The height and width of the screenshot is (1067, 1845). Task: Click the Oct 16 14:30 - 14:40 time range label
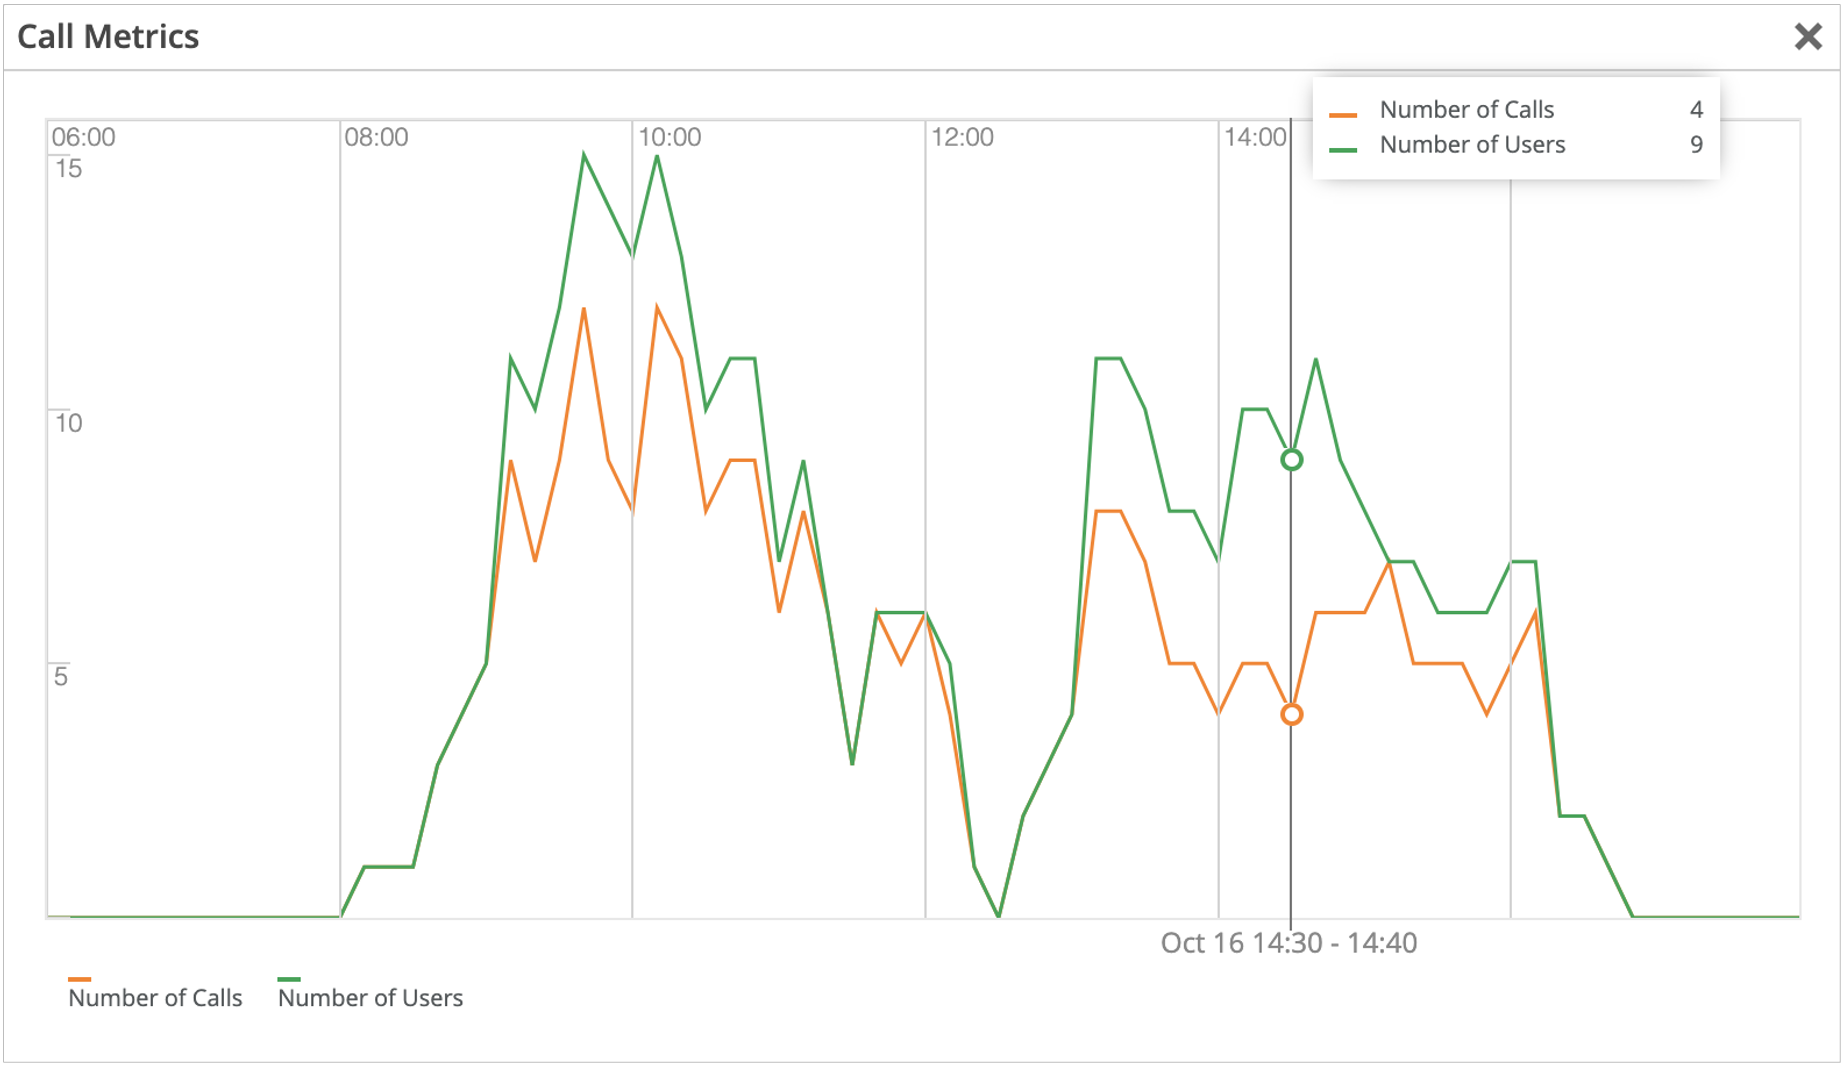(x=1288, y=943)
